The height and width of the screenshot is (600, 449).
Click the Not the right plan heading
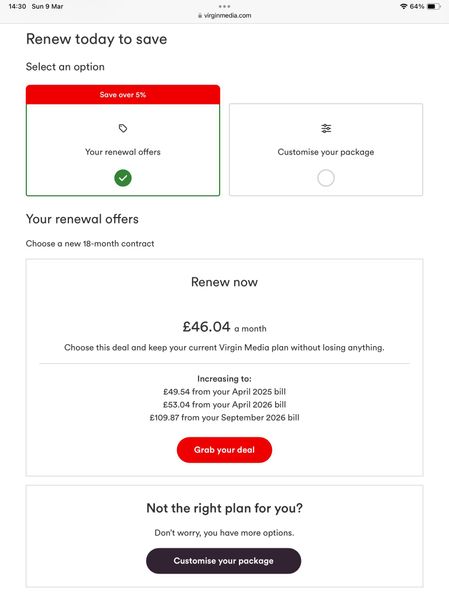[x=224, y=508]
